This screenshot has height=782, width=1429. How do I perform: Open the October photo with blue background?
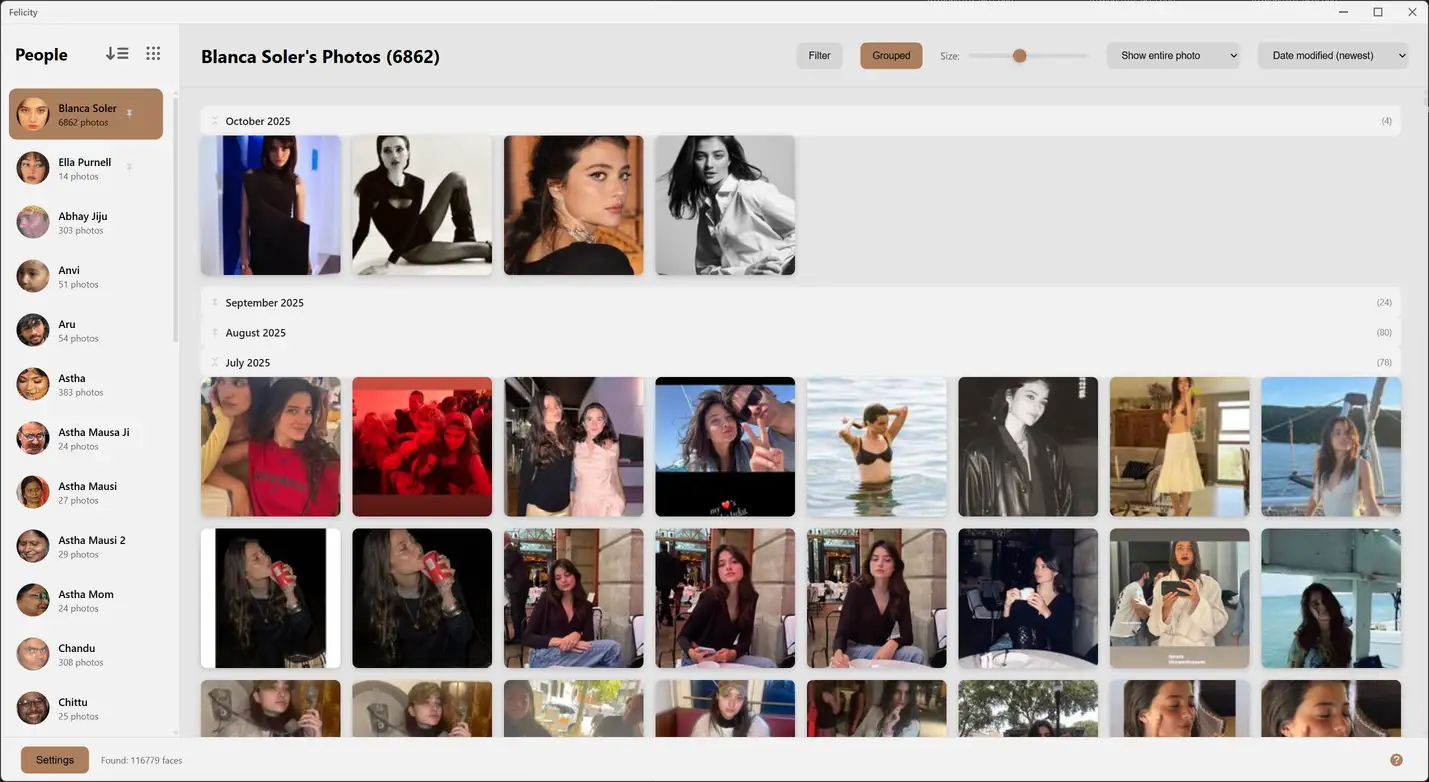[271, 205]
